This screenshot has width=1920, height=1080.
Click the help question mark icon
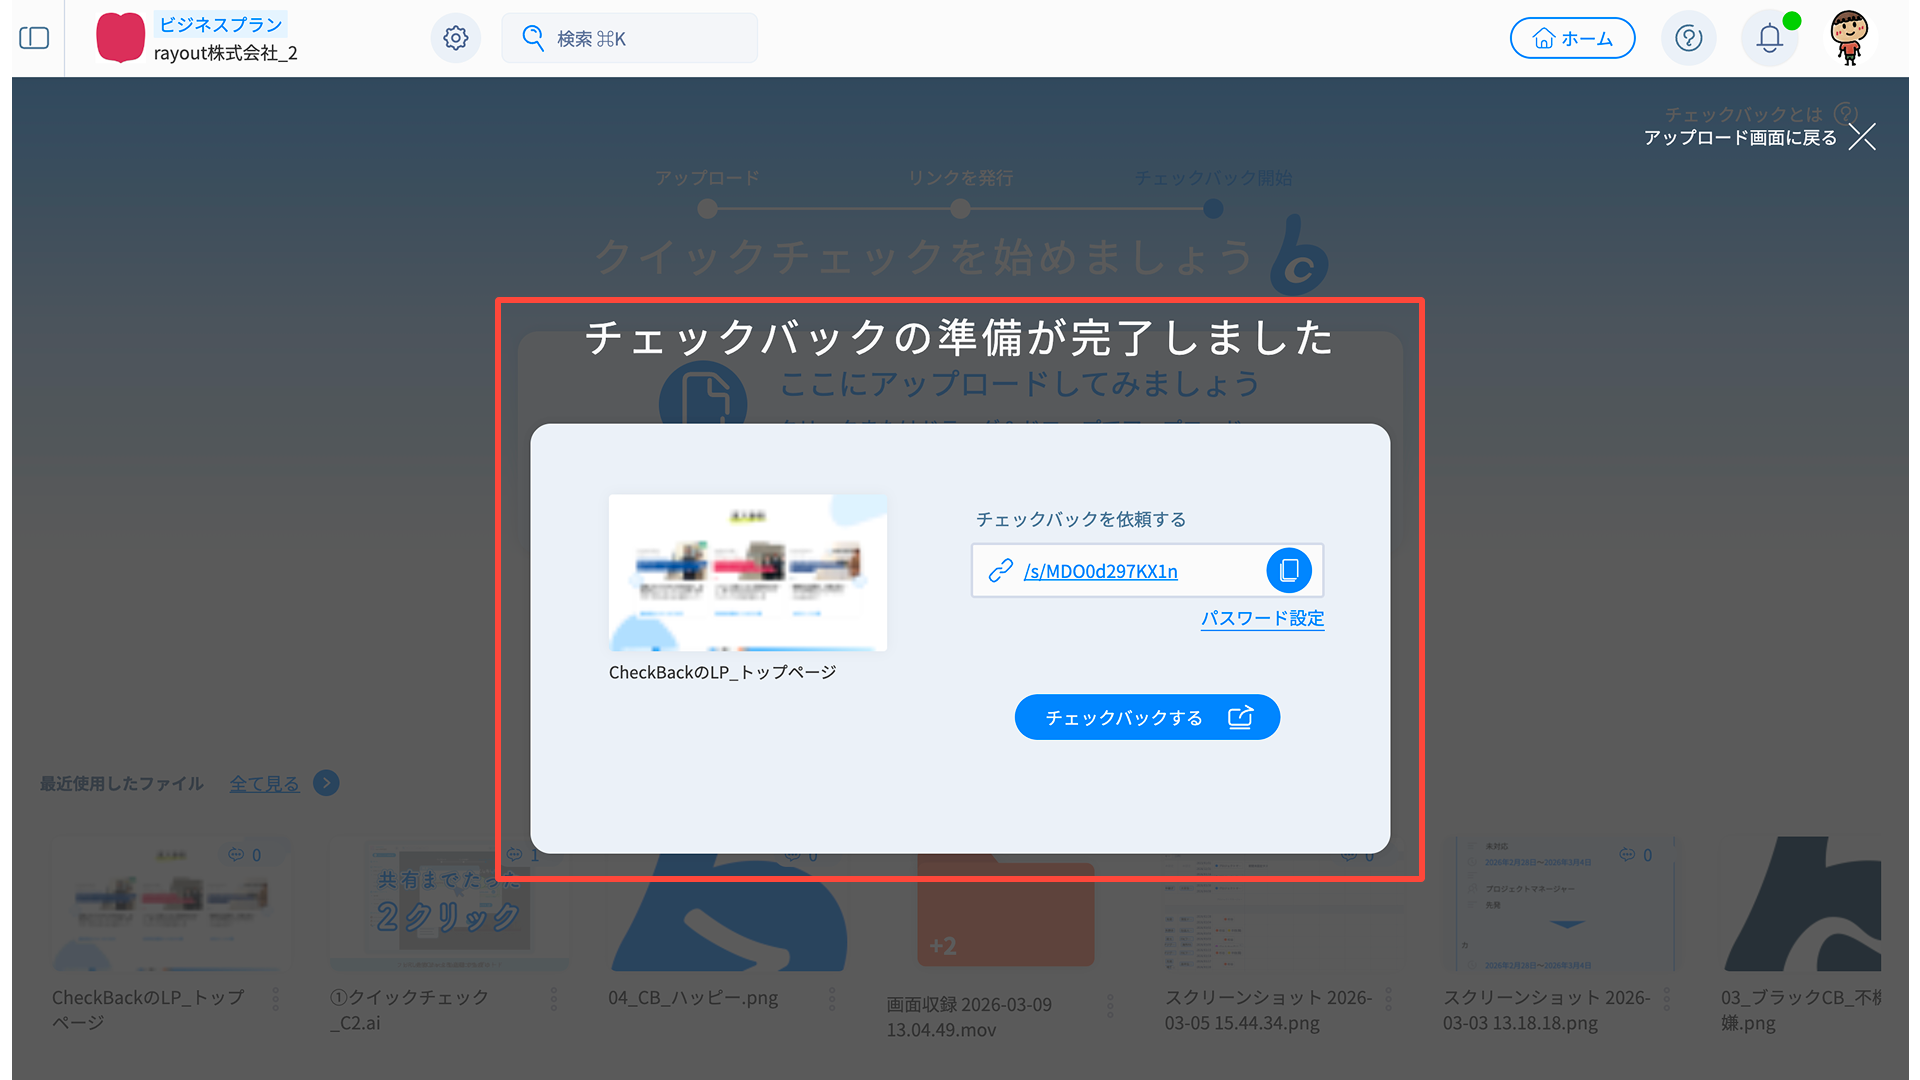[x=1688, y=38]
